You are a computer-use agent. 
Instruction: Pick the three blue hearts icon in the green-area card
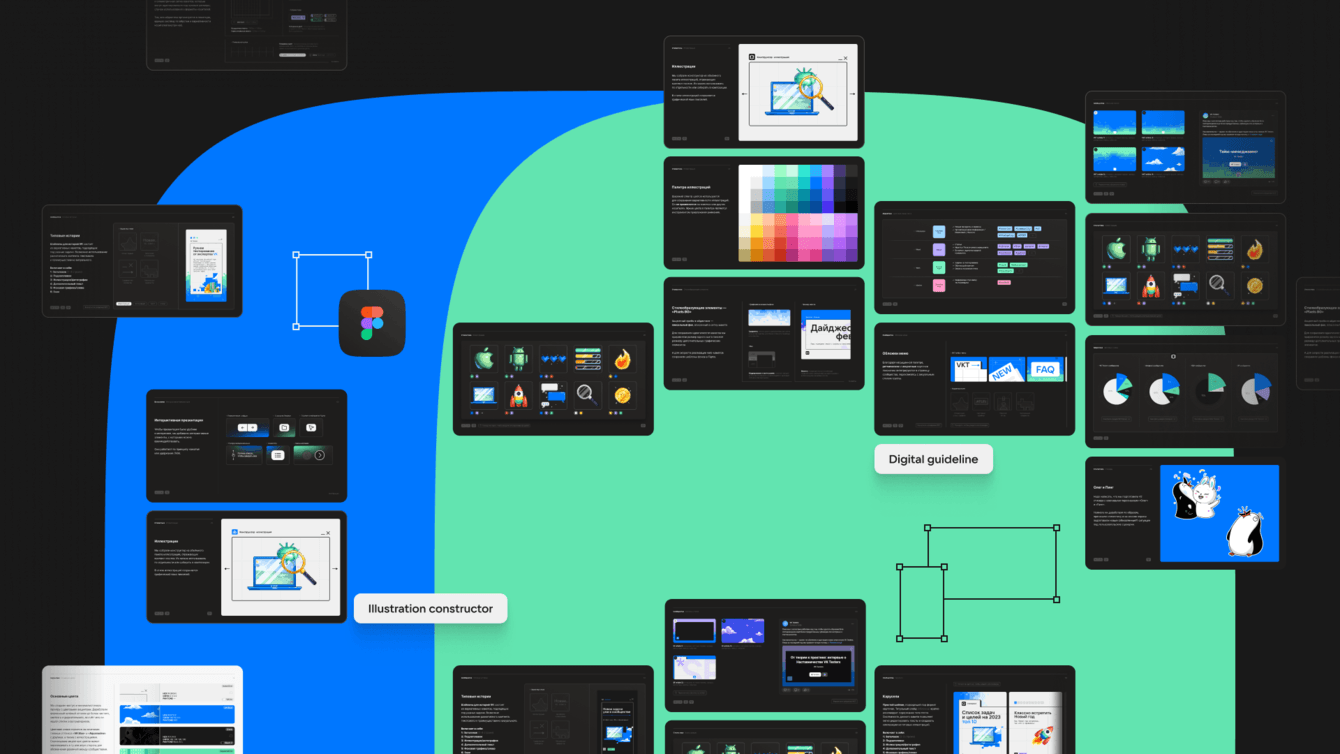(x=553, y=360)
